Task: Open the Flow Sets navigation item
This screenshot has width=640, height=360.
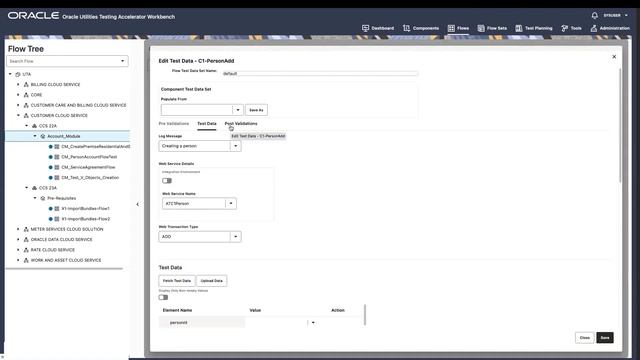Action: pyautogui.click(x=492, y=28)
